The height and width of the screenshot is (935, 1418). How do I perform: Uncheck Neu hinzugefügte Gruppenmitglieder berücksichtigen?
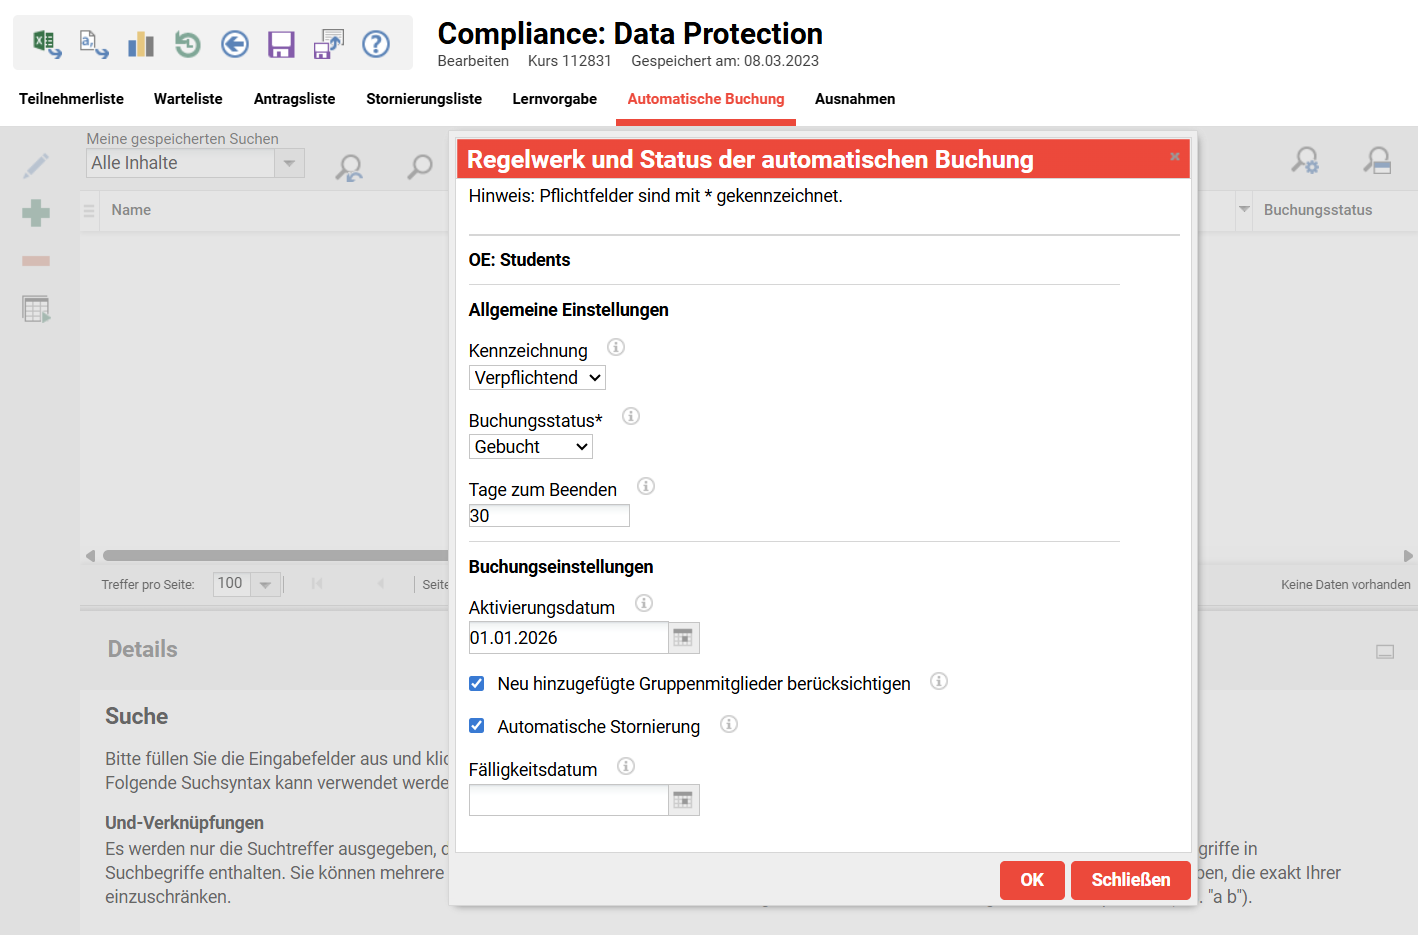coord(477,684)
